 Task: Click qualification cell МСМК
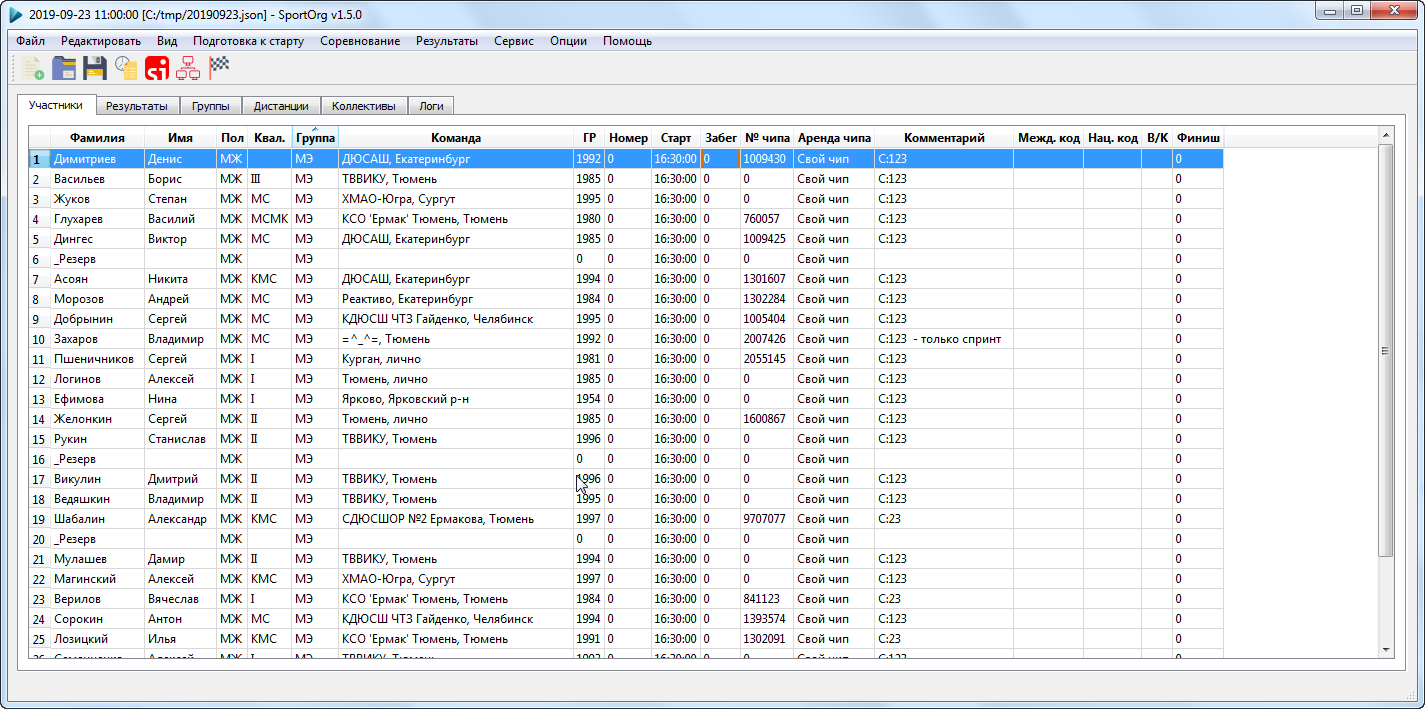click(x=269, y=219)
